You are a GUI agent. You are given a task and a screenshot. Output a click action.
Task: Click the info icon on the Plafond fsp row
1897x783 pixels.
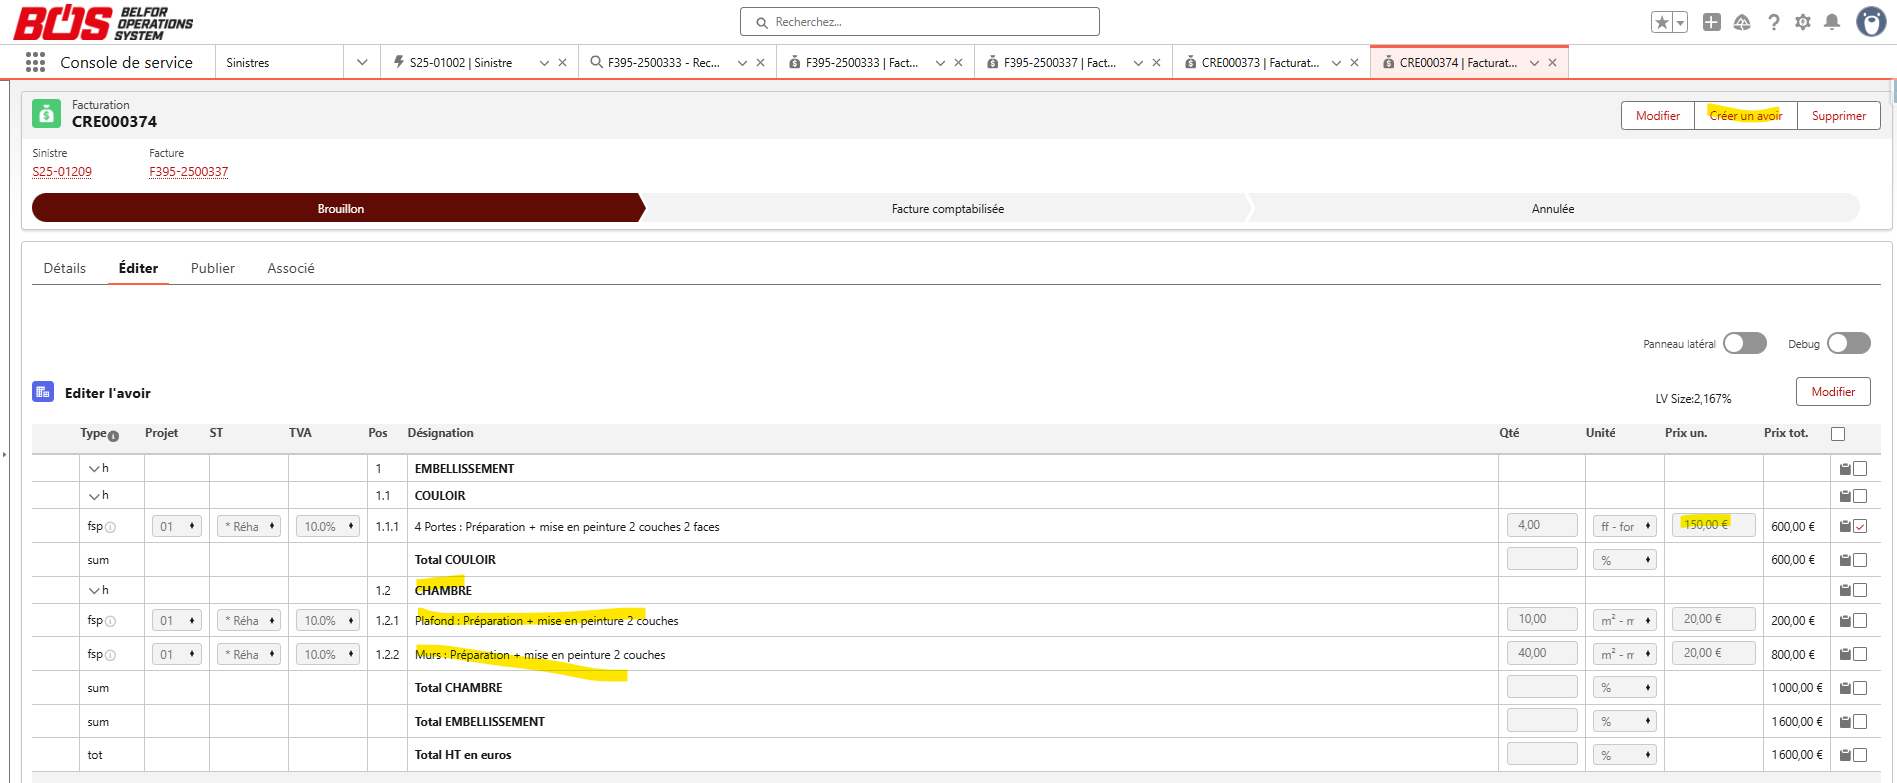(111, 621)
